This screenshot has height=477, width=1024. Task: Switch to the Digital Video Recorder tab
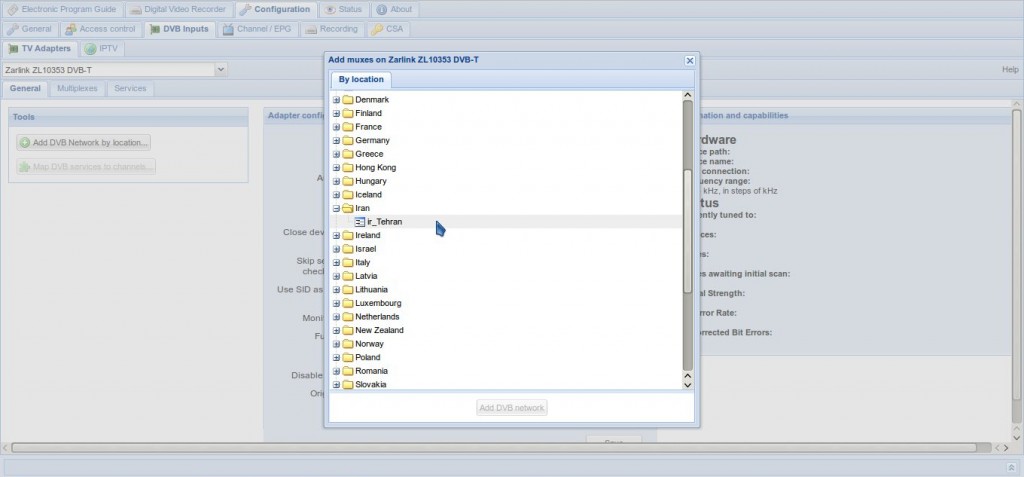[x=178, y=10]
